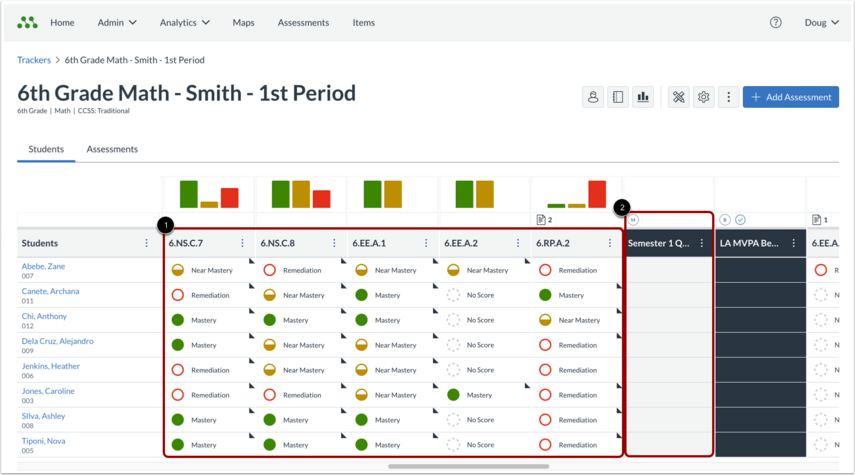The width and height of the screenshot is (855, 475).
Task: Open the help question mark icon
Action: click(775, 22)
